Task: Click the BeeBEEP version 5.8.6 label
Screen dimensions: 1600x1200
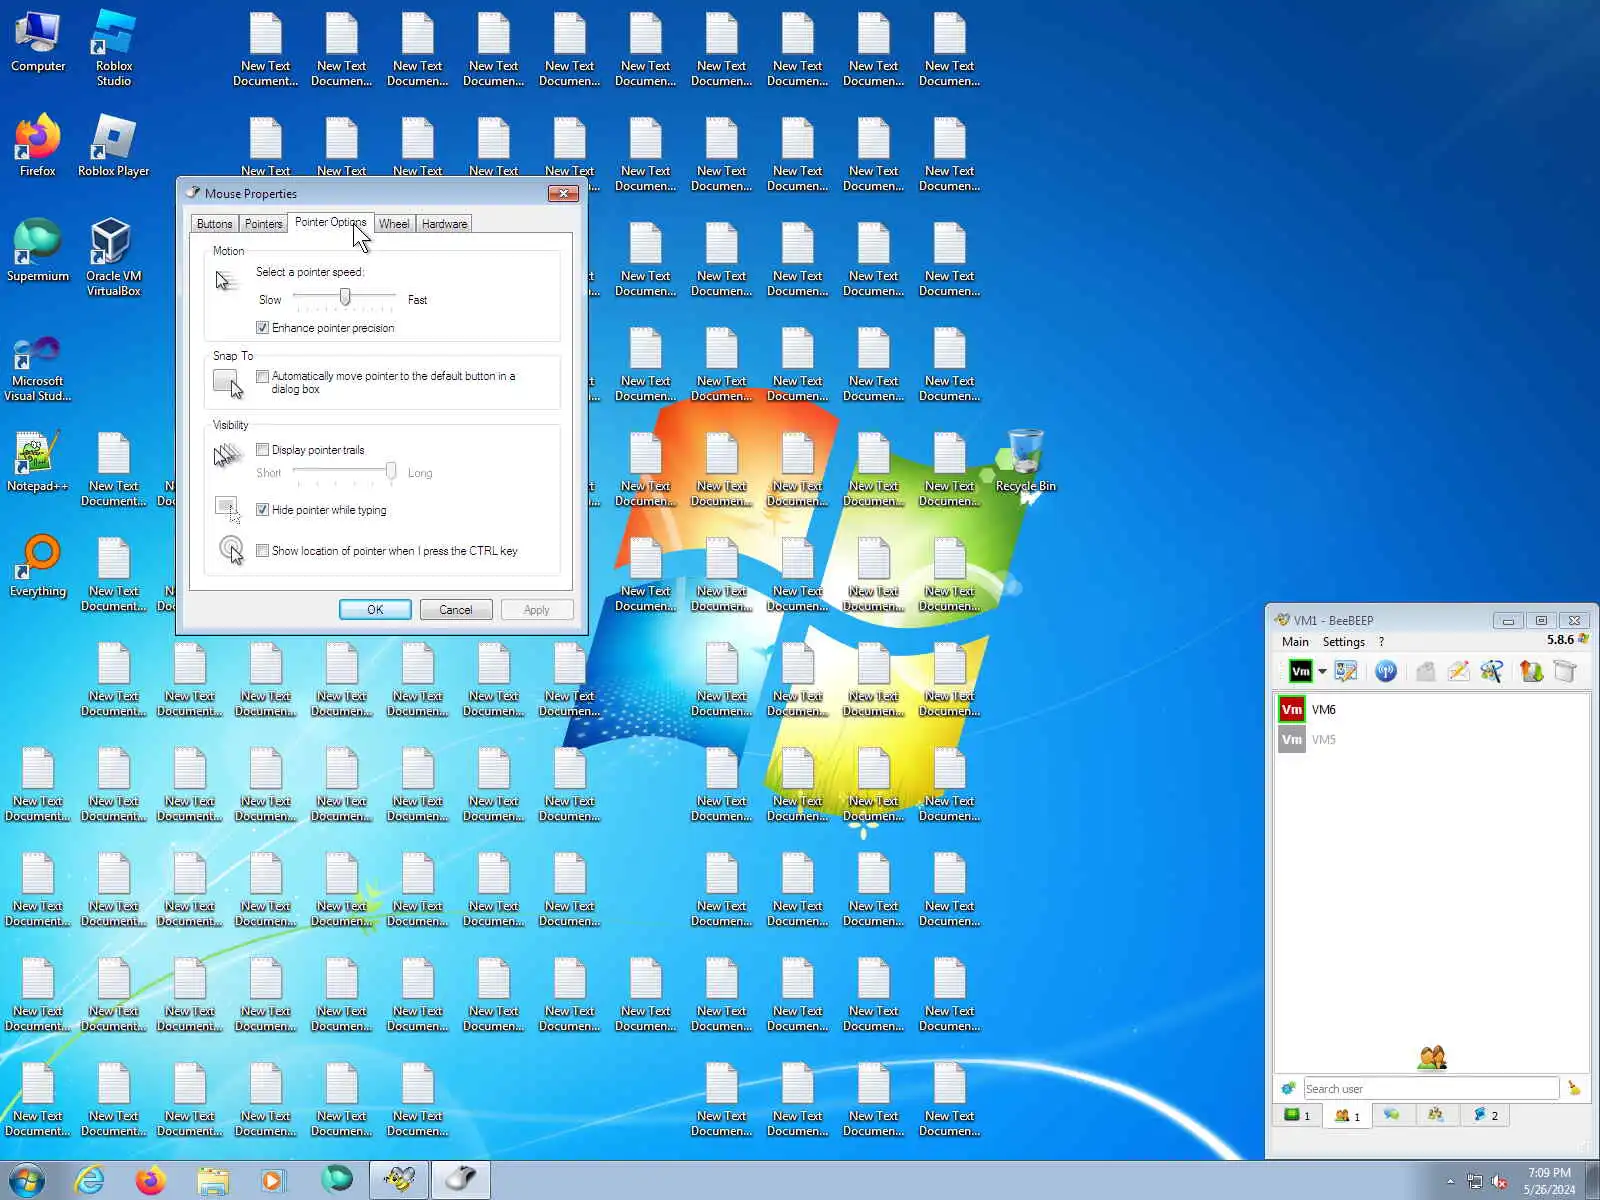Action: pos(1560,640)
